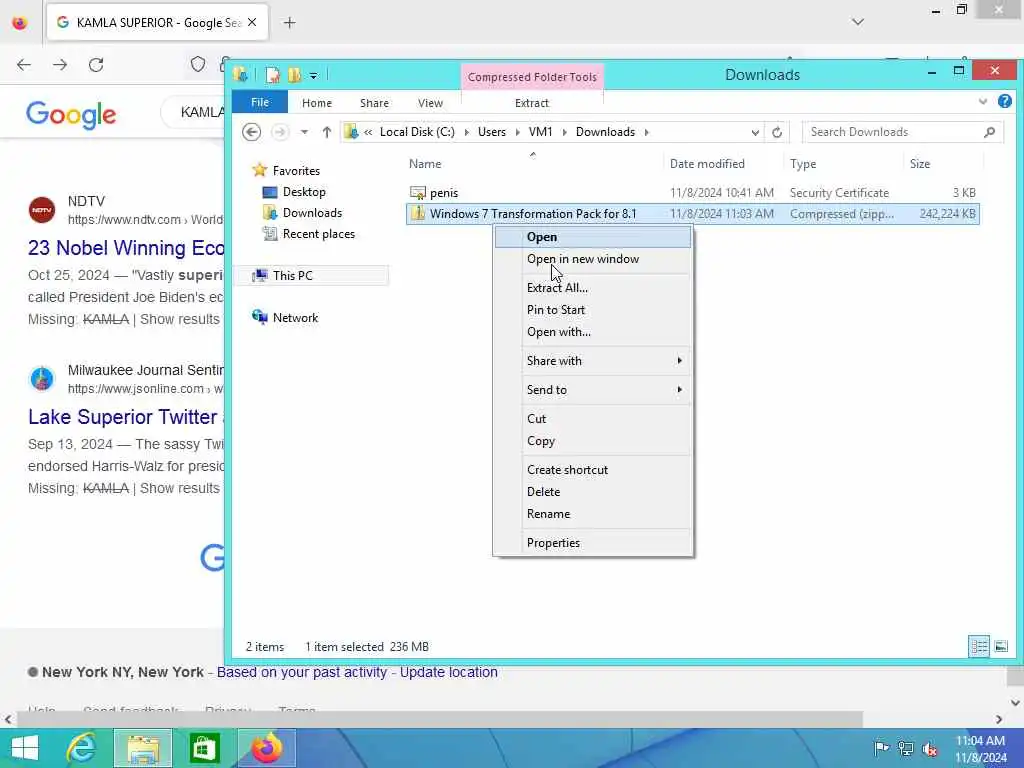Expand address bar history dropdown
1024x768 pixels.
(755, 133)
